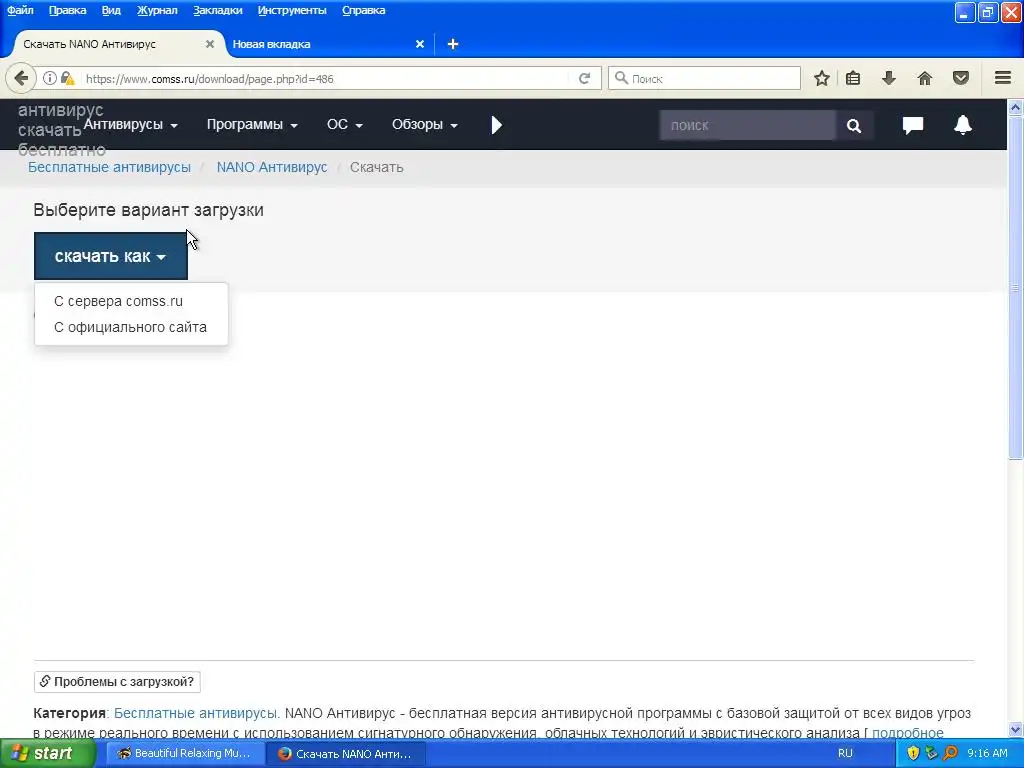The image size is (1024, 768).
Task: Open notifications bell icon on site
Action: coord(963,125)
